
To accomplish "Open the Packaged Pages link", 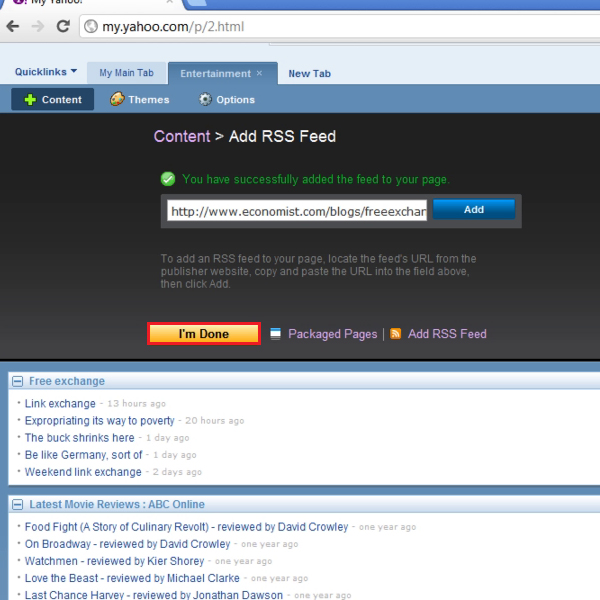I will click(333, 334).
